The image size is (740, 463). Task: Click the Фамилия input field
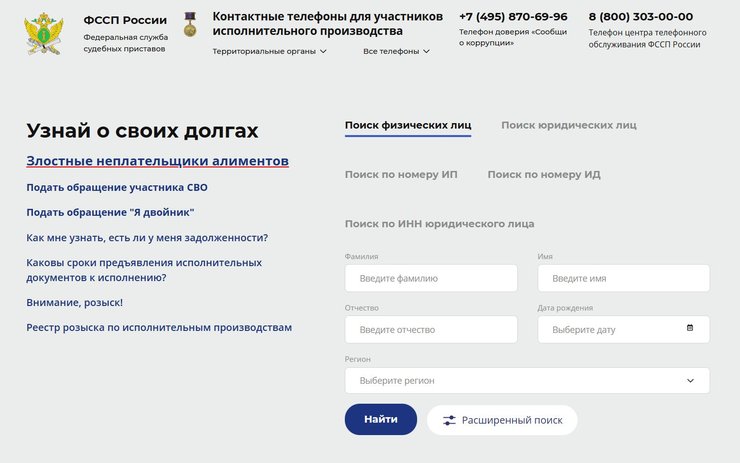click(431, 278)
